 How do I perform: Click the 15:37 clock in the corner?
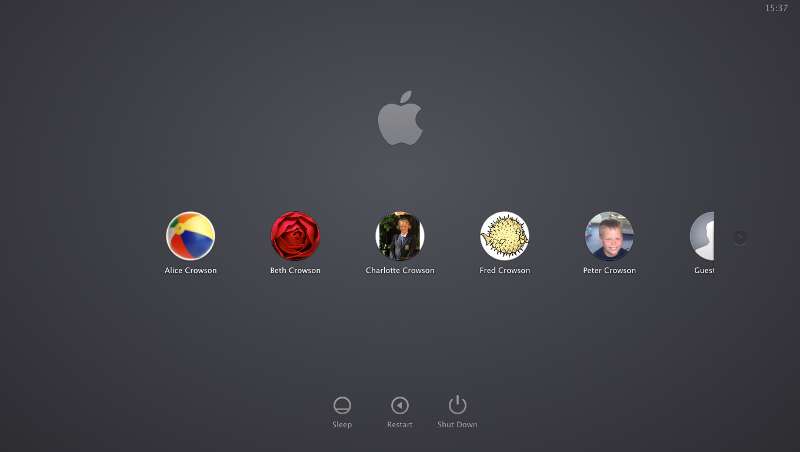click(776, 8)
